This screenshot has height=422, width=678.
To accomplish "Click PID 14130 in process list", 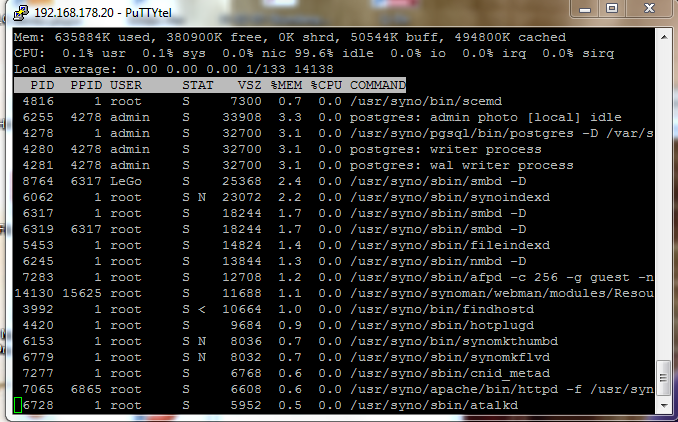I will tap(34, 293).
